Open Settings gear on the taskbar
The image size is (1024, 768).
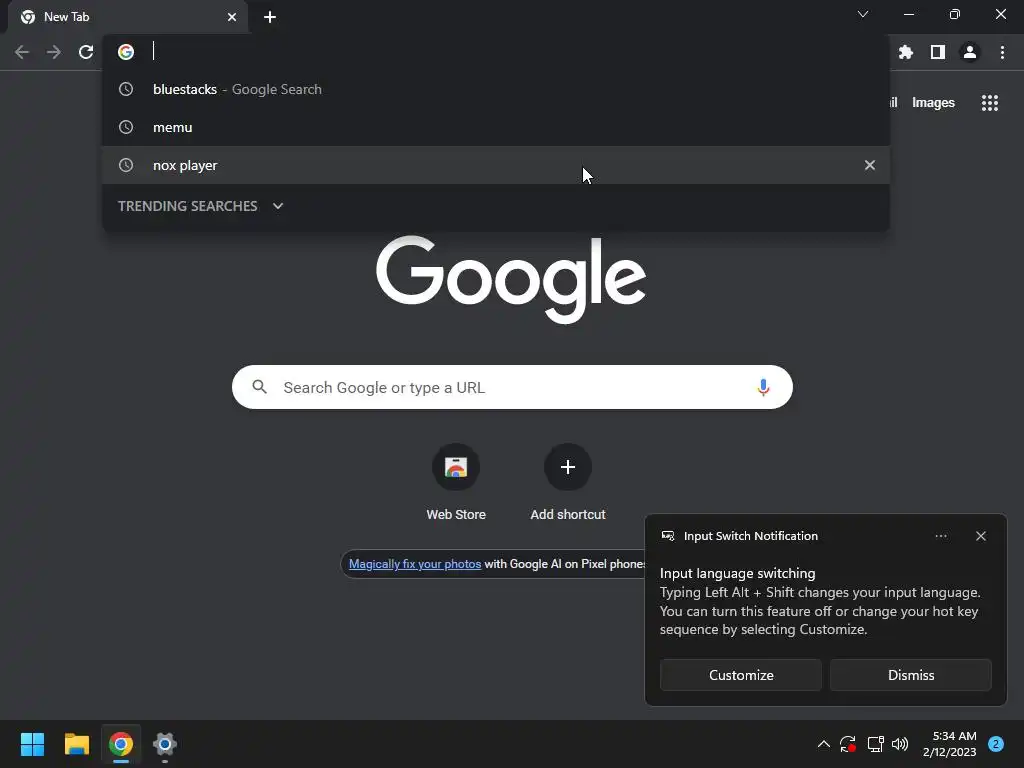point(165,744)
